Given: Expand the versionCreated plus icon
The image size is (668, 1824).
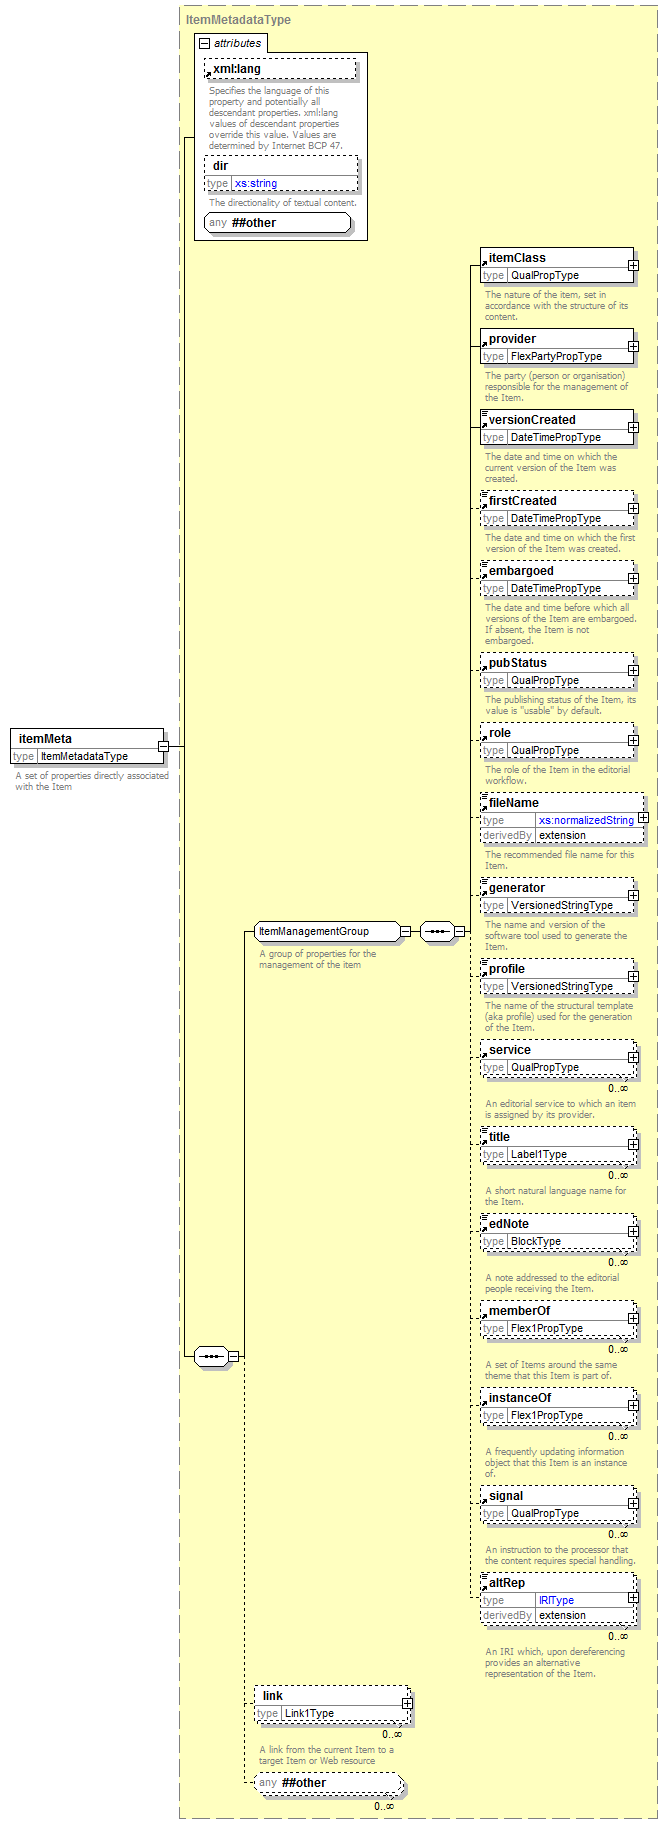Looking at the screenshot, I should point(633,428).
